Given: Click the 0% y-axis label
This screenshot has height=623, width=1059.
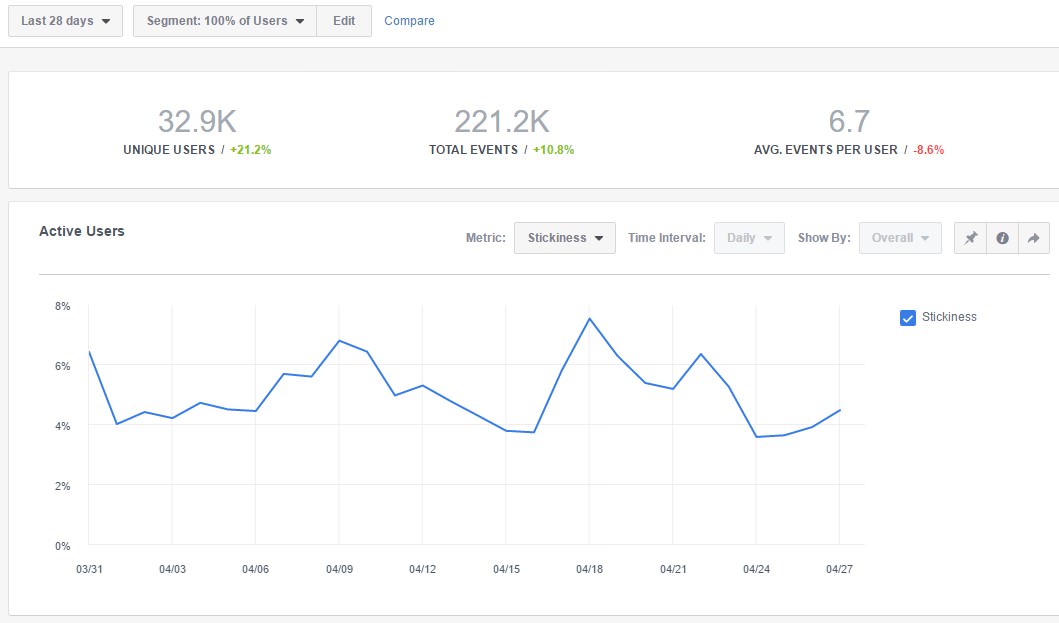Looking at the screenshot, I should (x=63, y=546).
